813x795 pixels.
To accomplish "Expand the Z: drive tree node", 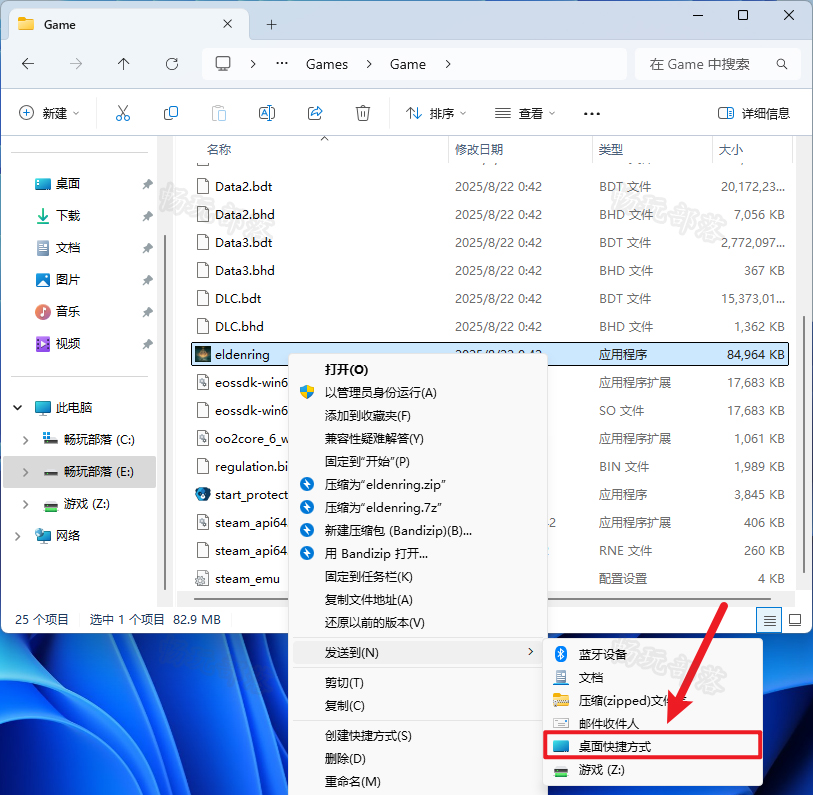I will [x=25, y=504].
